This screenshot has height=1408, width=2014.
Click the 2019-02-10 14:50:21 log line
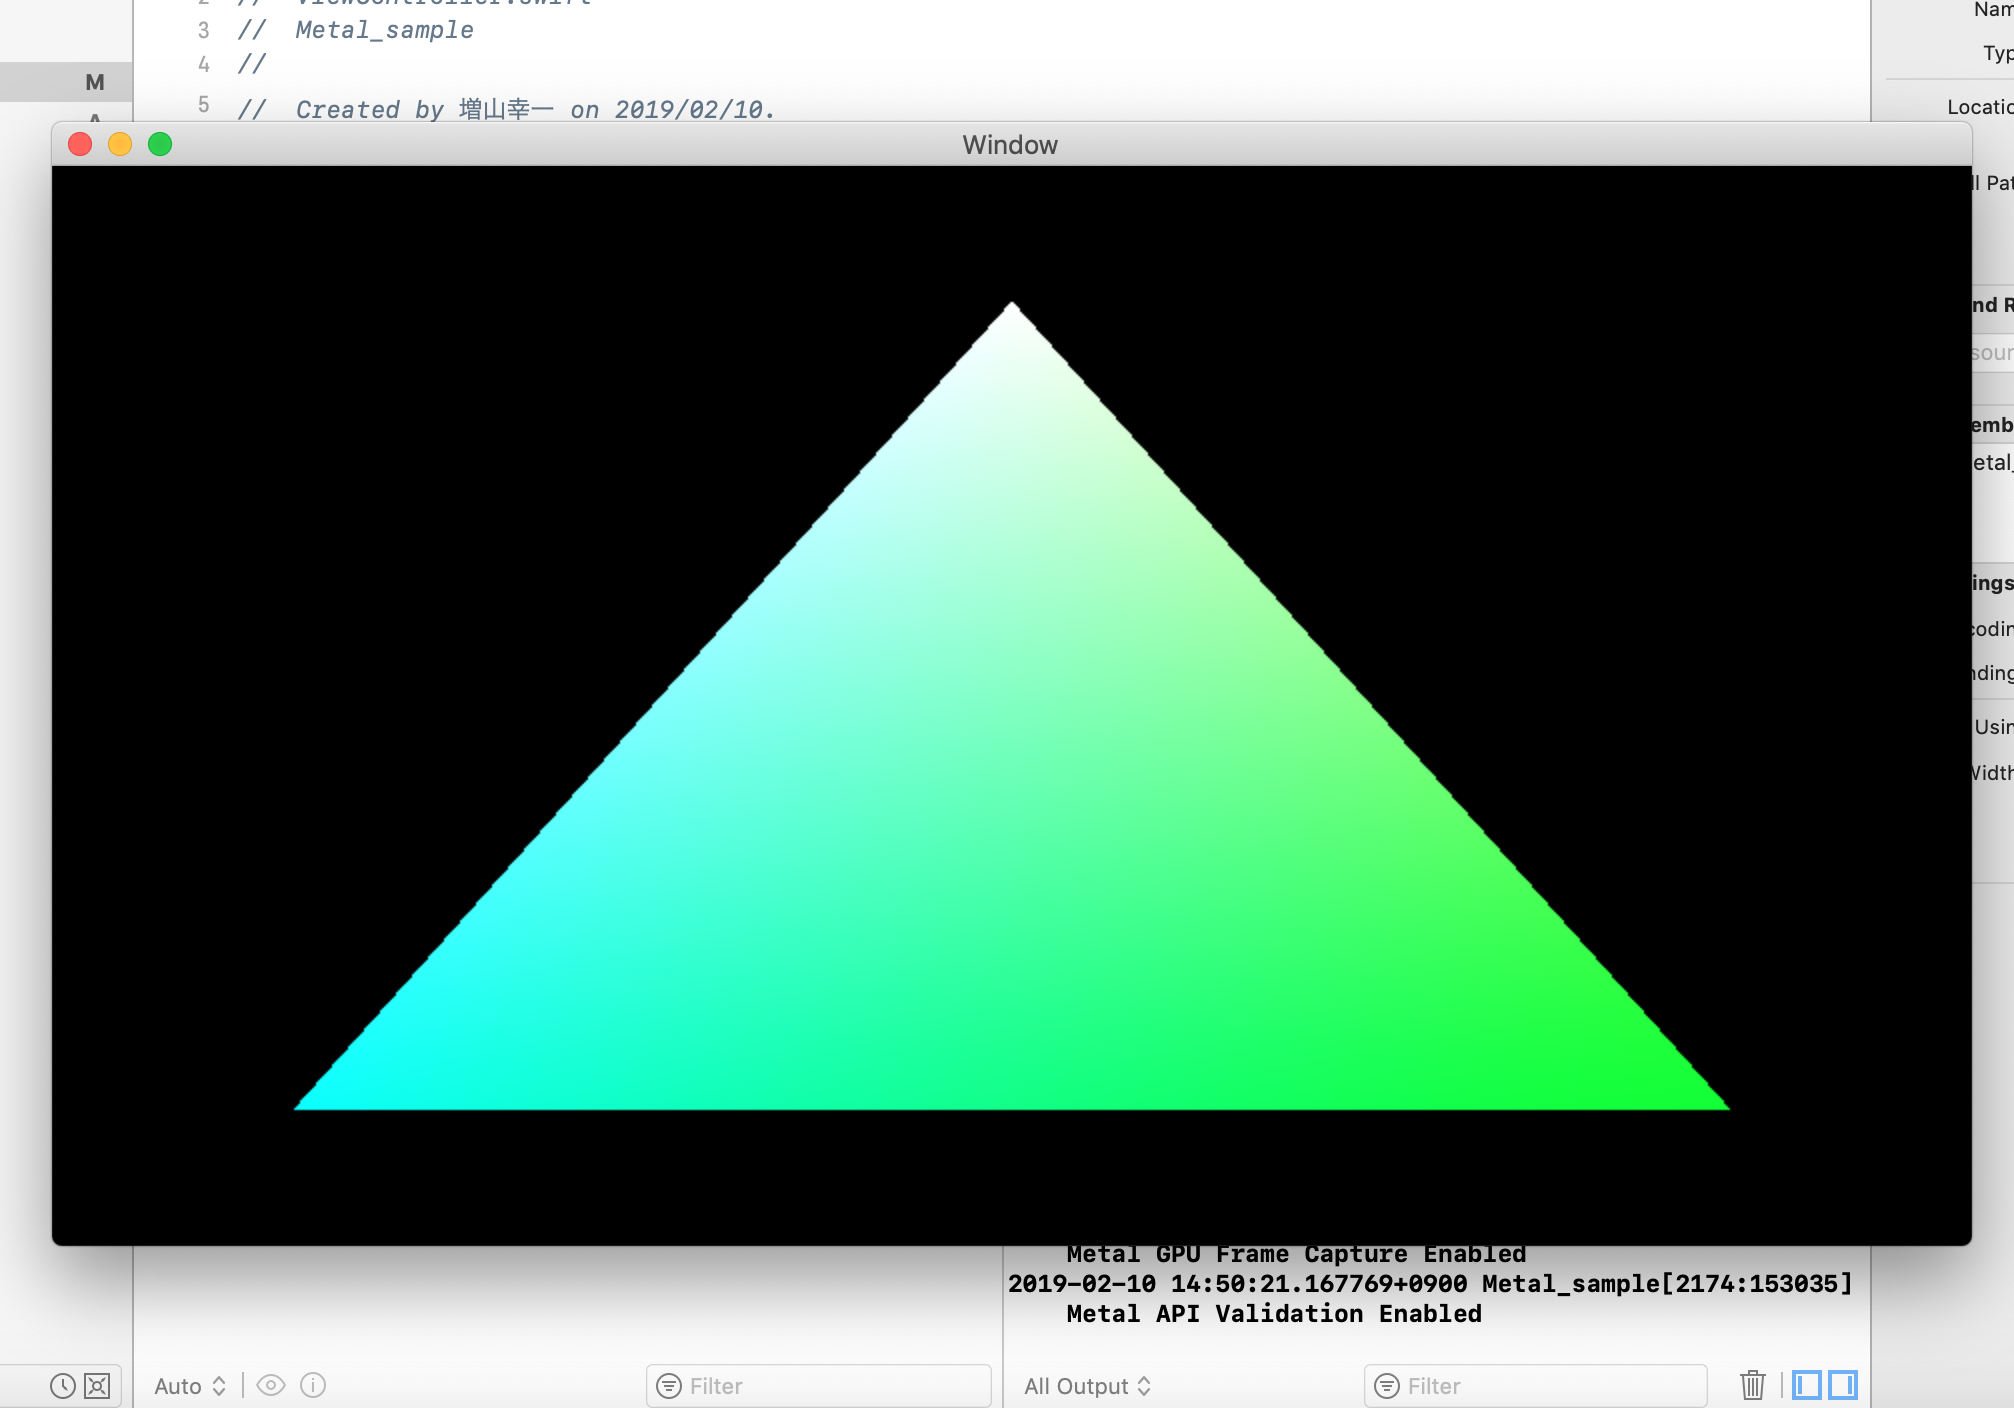pyautogui.click(x=1430, y=1284)
